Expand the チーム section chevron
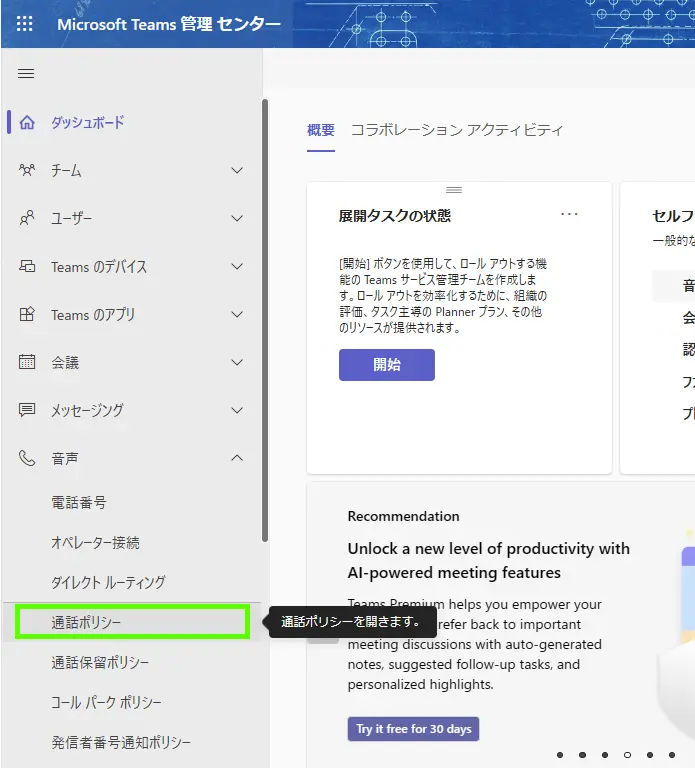Image resolution: width=695 pixels, height=768 pixels. tap(237, 170)
